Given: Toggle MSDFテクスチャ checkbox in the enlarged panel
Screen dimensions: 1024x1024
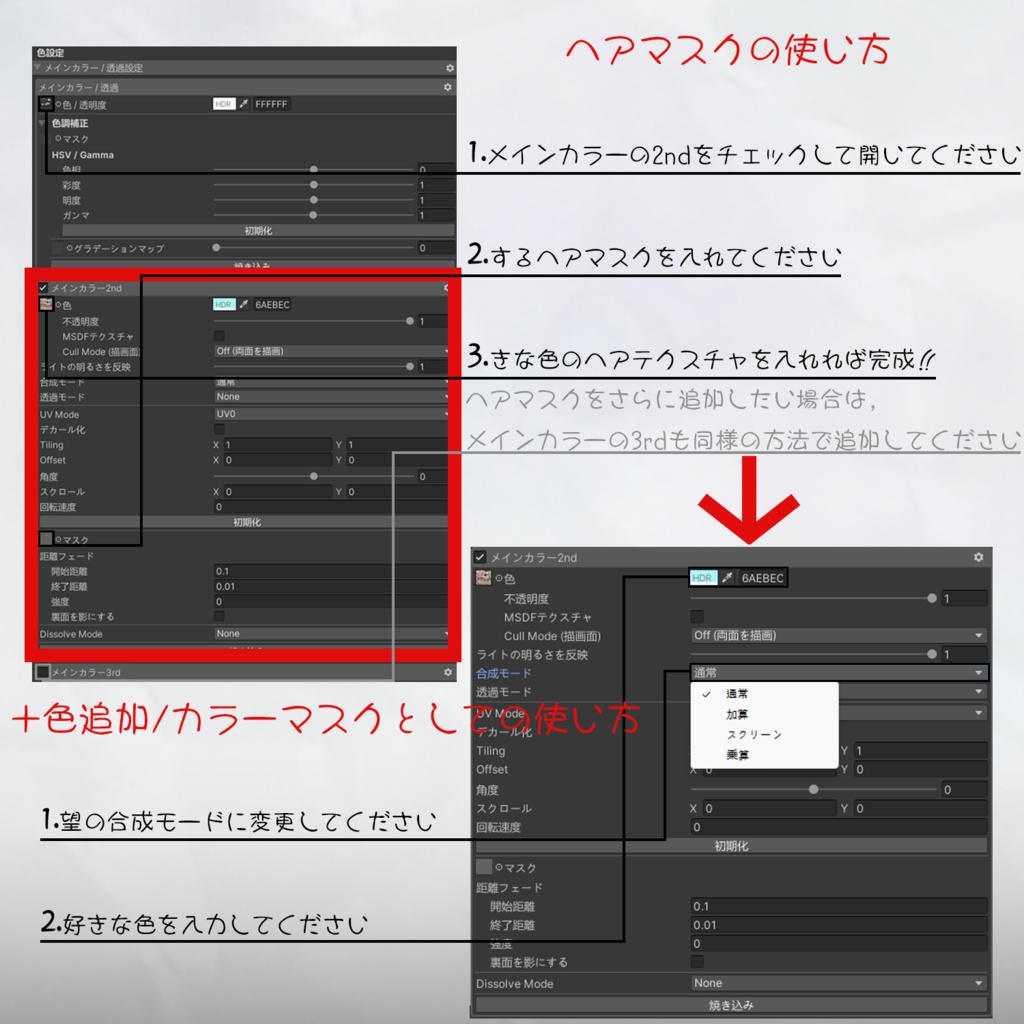Looking at the screenshot, I should click(x=697, y=616).
